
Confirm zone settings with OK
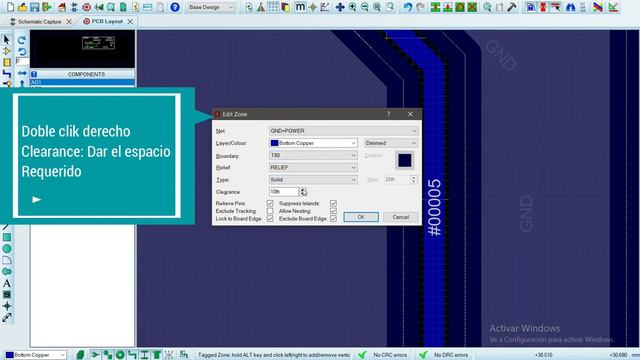point(361,217)
